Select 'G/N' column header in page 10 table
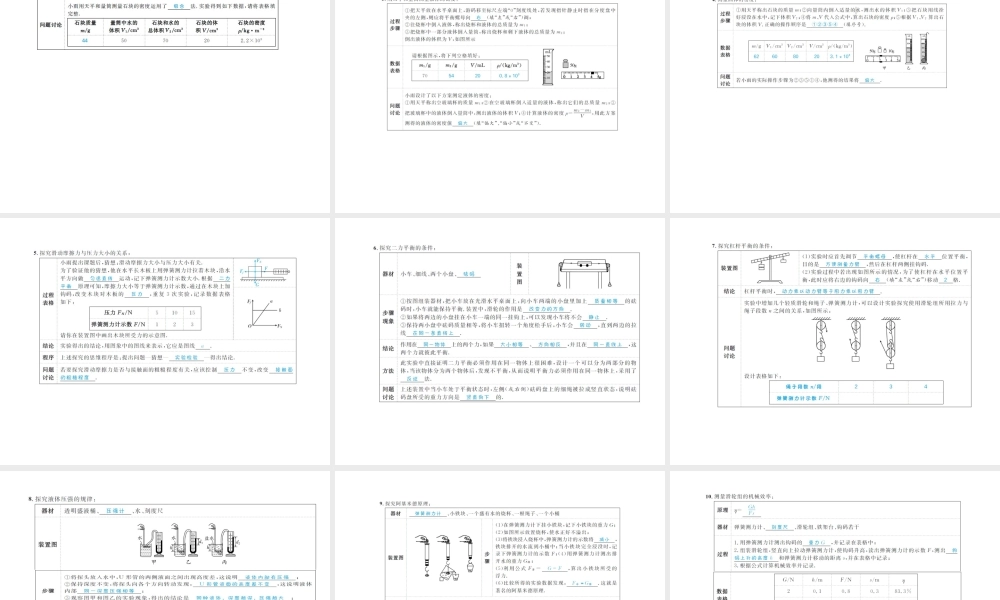Screen dimensions: 1000x600 coord(788,580)
